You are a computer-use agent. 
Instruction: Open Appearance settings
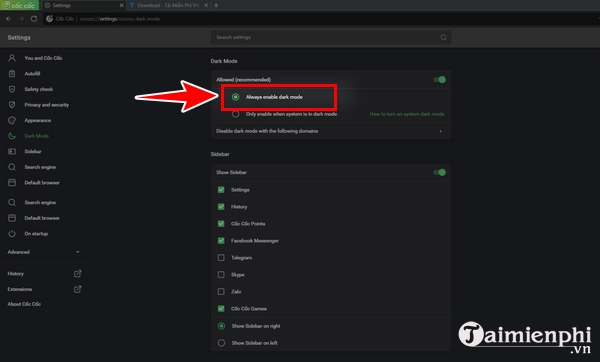pos(38,121)
